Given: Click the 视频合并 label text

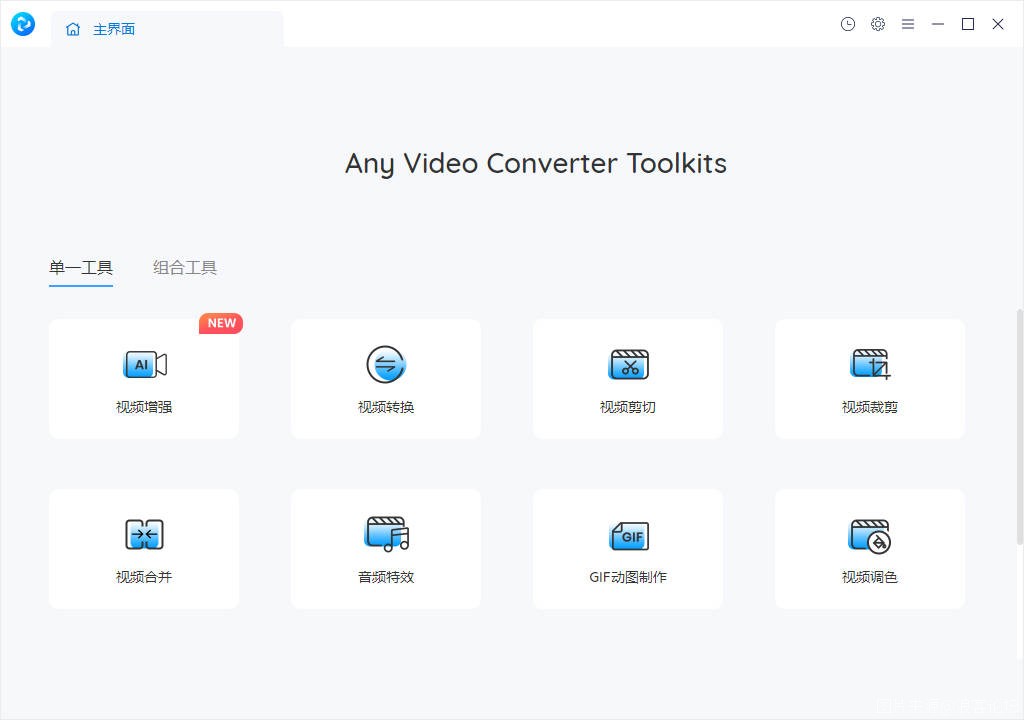Looking at the screenshot, I should [144, 577].
